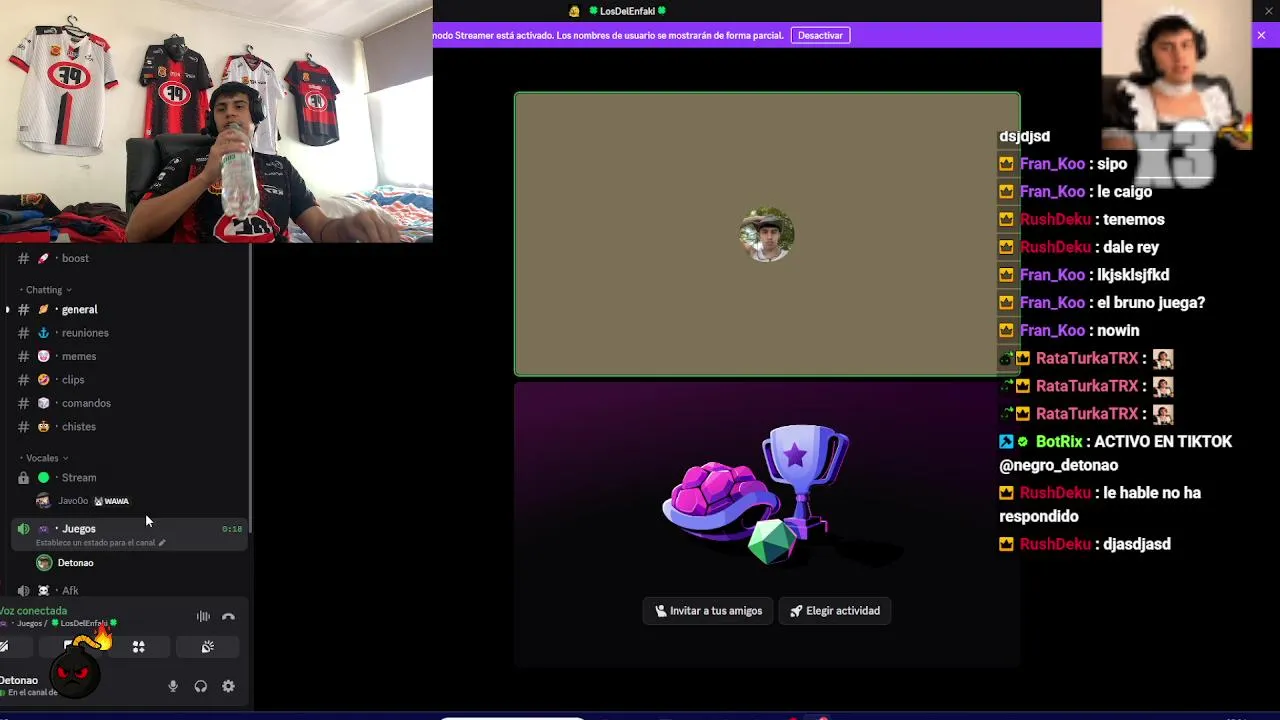Image resolution: width=1280 pixels, height=720 pixels.
Task: Click the lock icon beside the Stream channel
Action: point(23,478)
